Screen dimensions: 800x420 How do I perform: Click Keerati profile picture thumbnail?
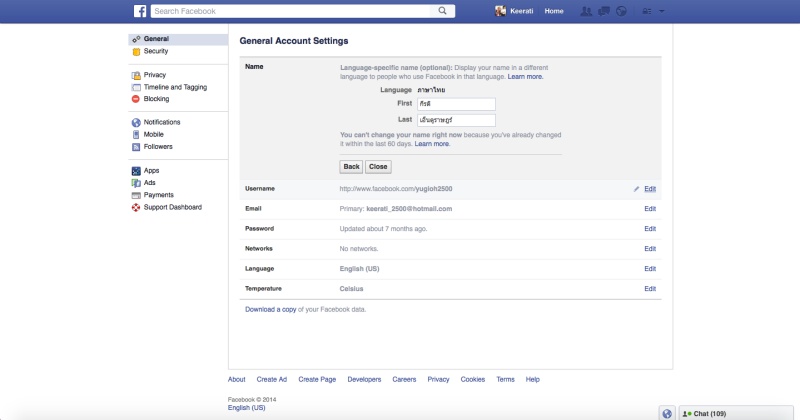501,11
